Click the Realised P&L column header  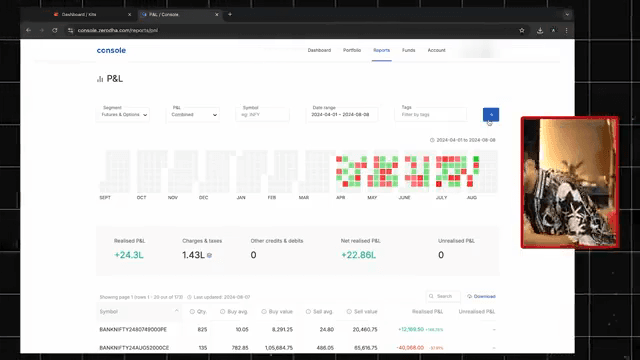pos(427,311)
